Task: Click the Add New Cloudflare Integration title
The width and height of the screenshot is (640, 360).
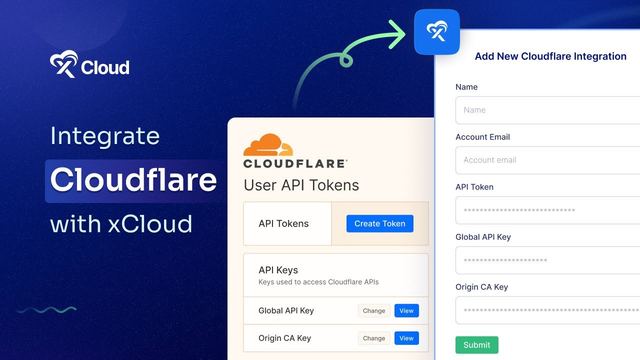Action: 550,56
